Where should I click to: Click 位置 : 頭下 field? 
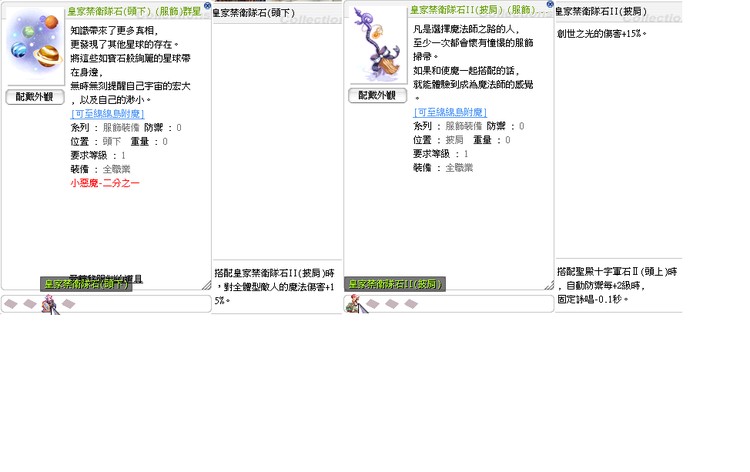pyautogui.click(x=96, y=142)
